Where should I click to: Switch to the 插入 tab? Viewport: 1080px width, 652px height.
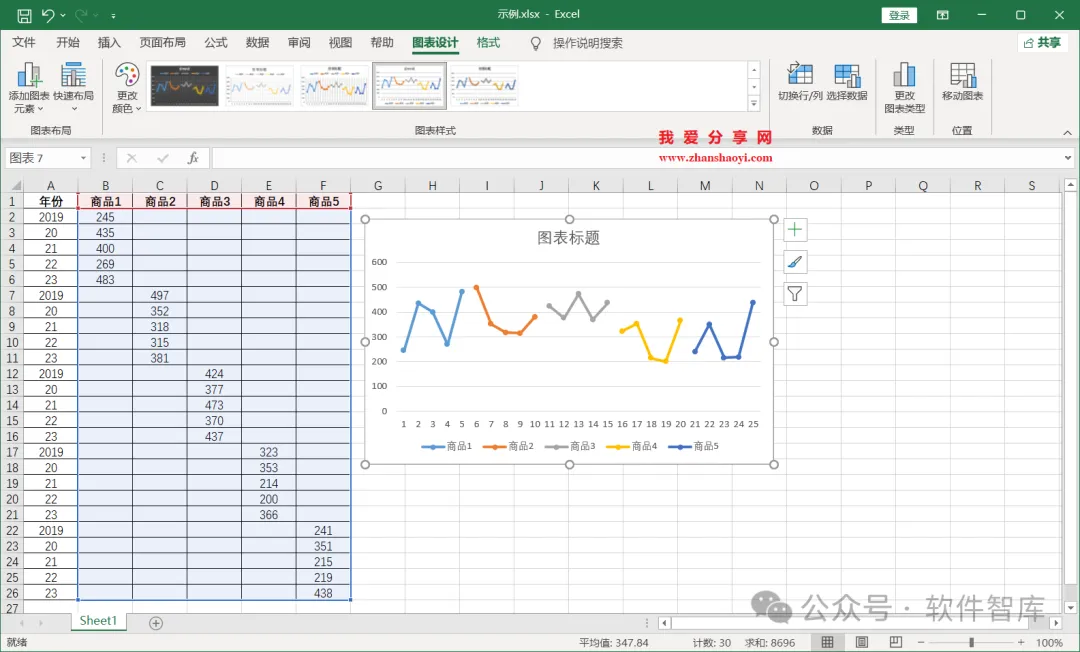coord(109,43)
